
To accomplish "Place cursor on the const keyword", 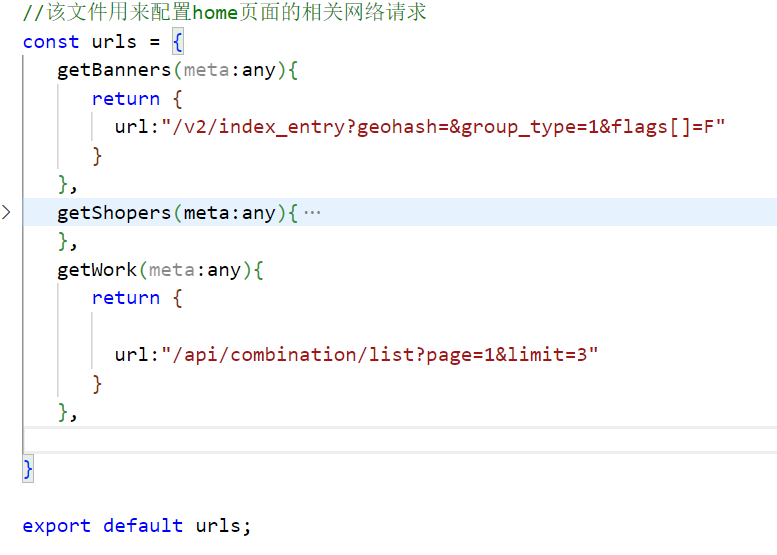I will coord(50,42).
